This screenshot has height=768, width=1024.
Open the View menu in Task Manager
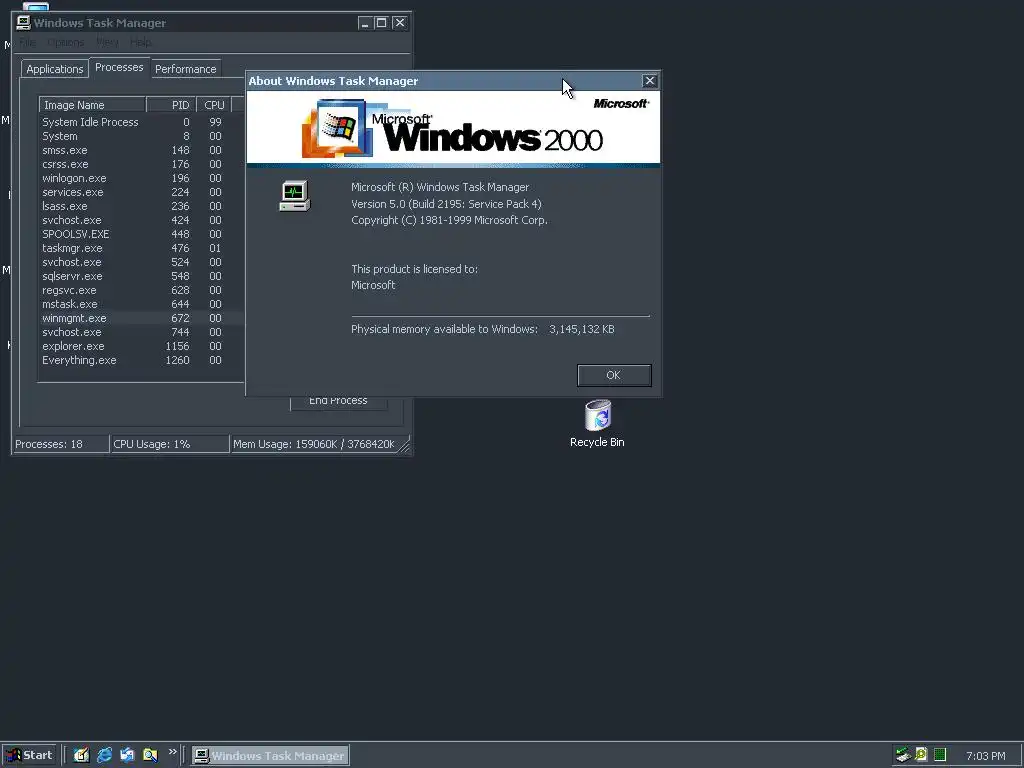(x=107, y=42)
